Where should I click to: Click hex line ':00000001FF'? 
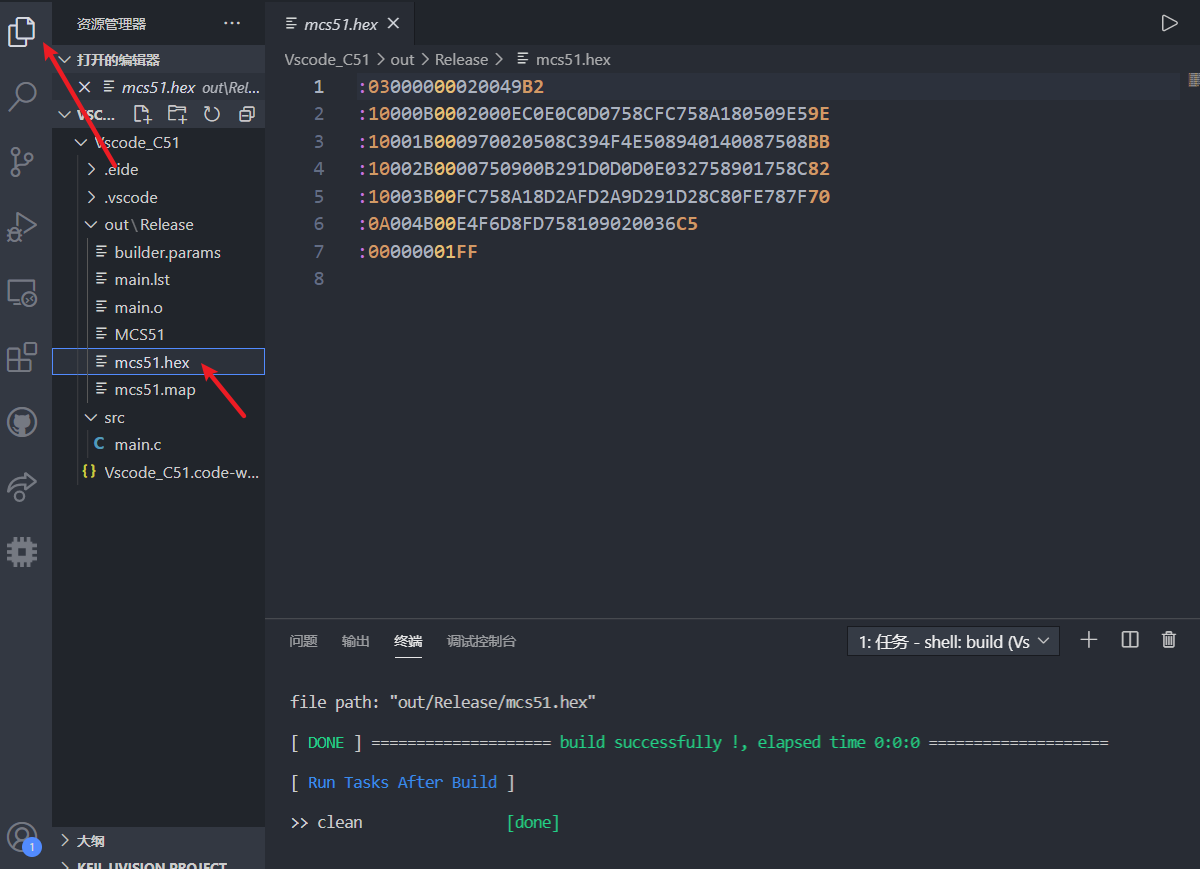(x=418, y=252)
